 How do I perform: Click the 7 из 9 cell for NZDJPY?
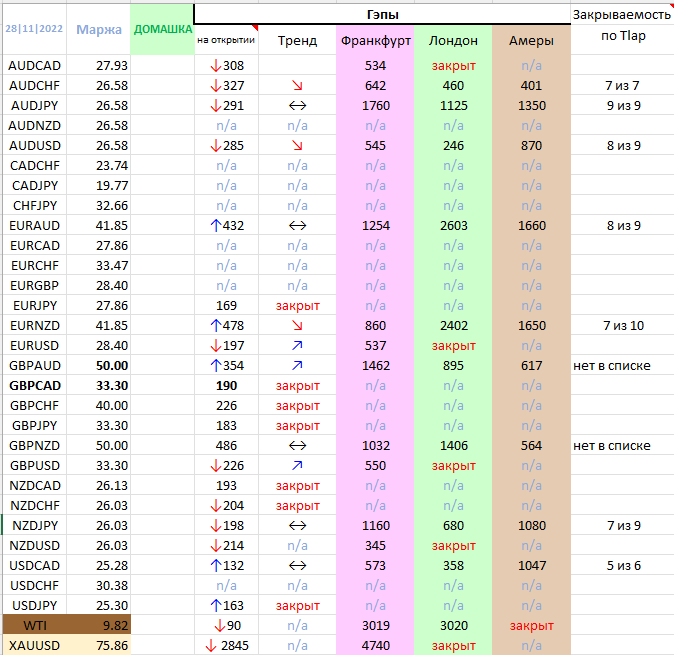(x=623, y=525)
